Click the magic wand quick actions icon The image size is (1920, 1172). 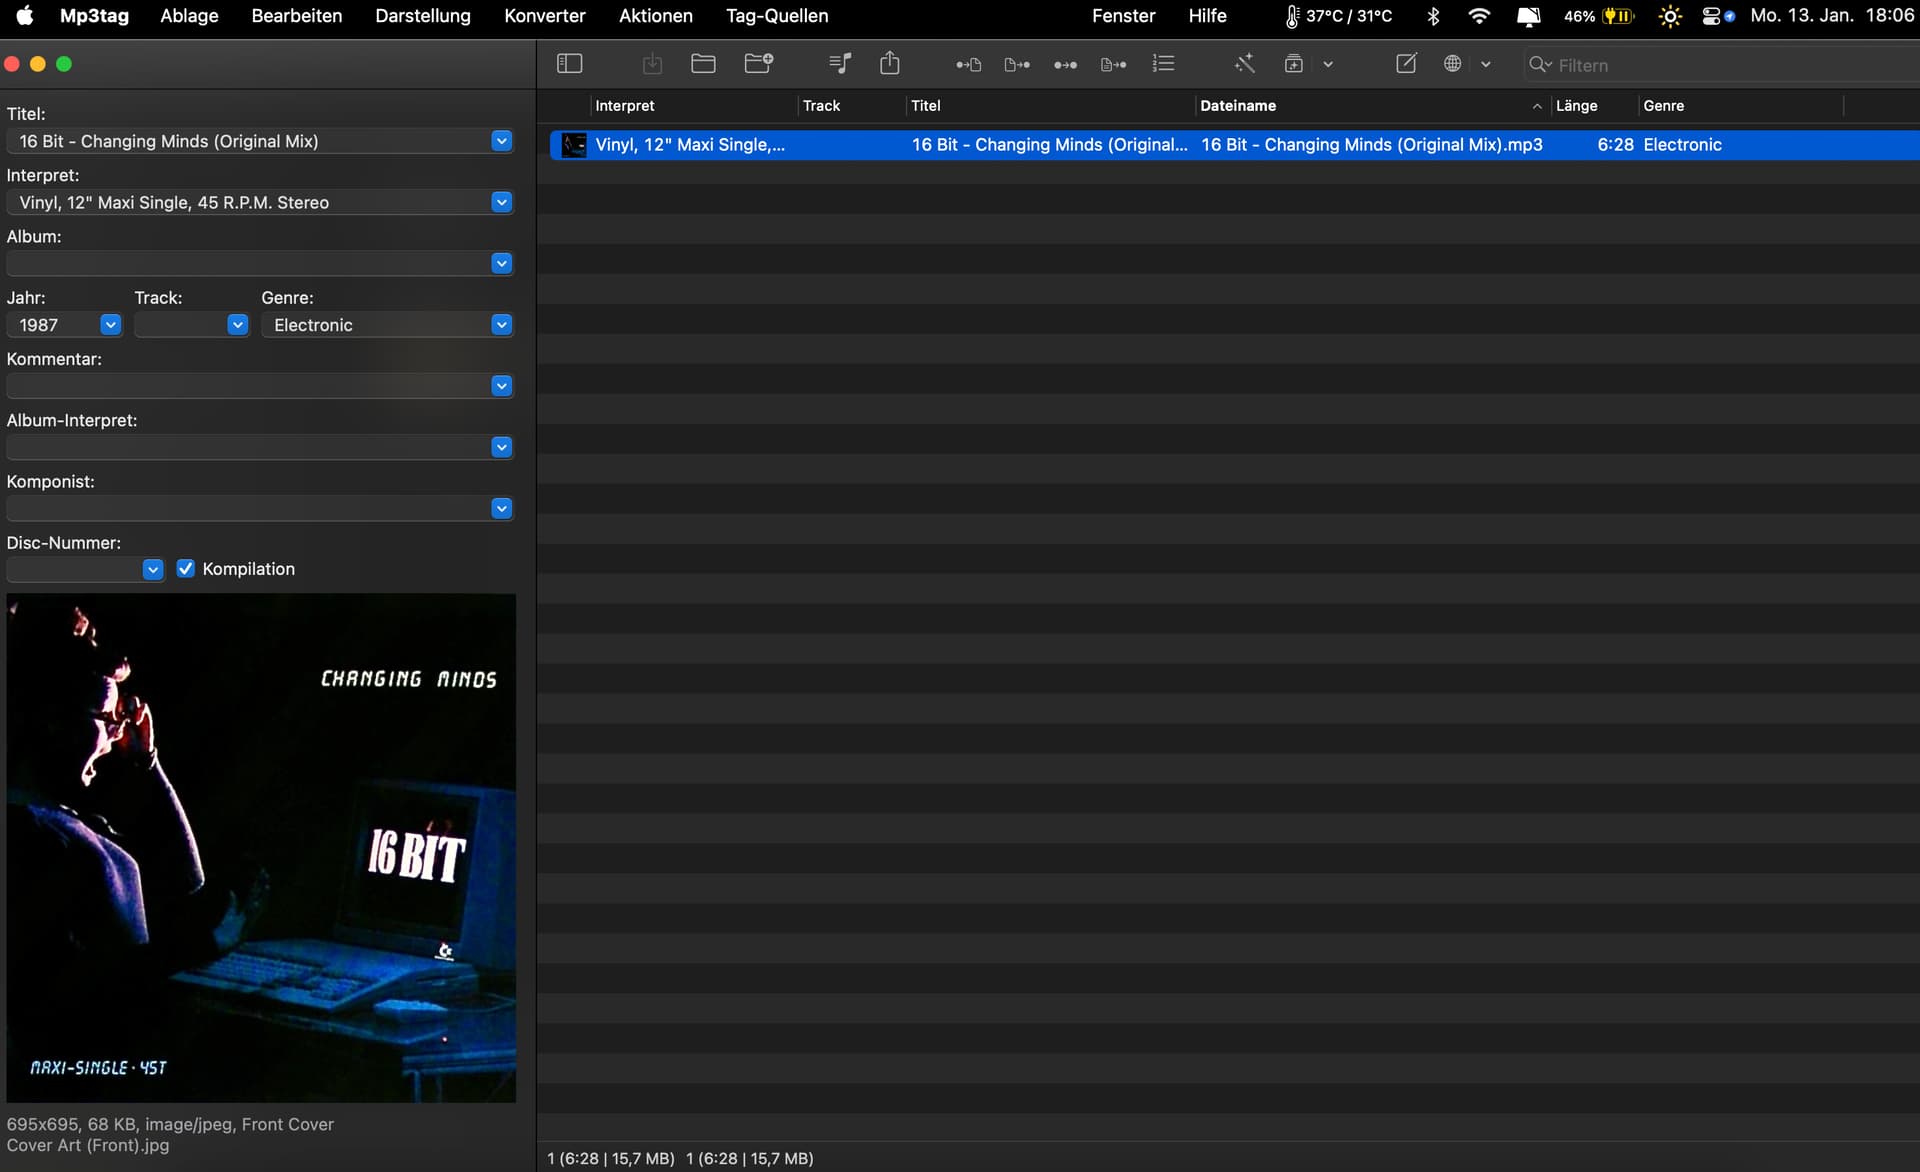pos(1244,64)
